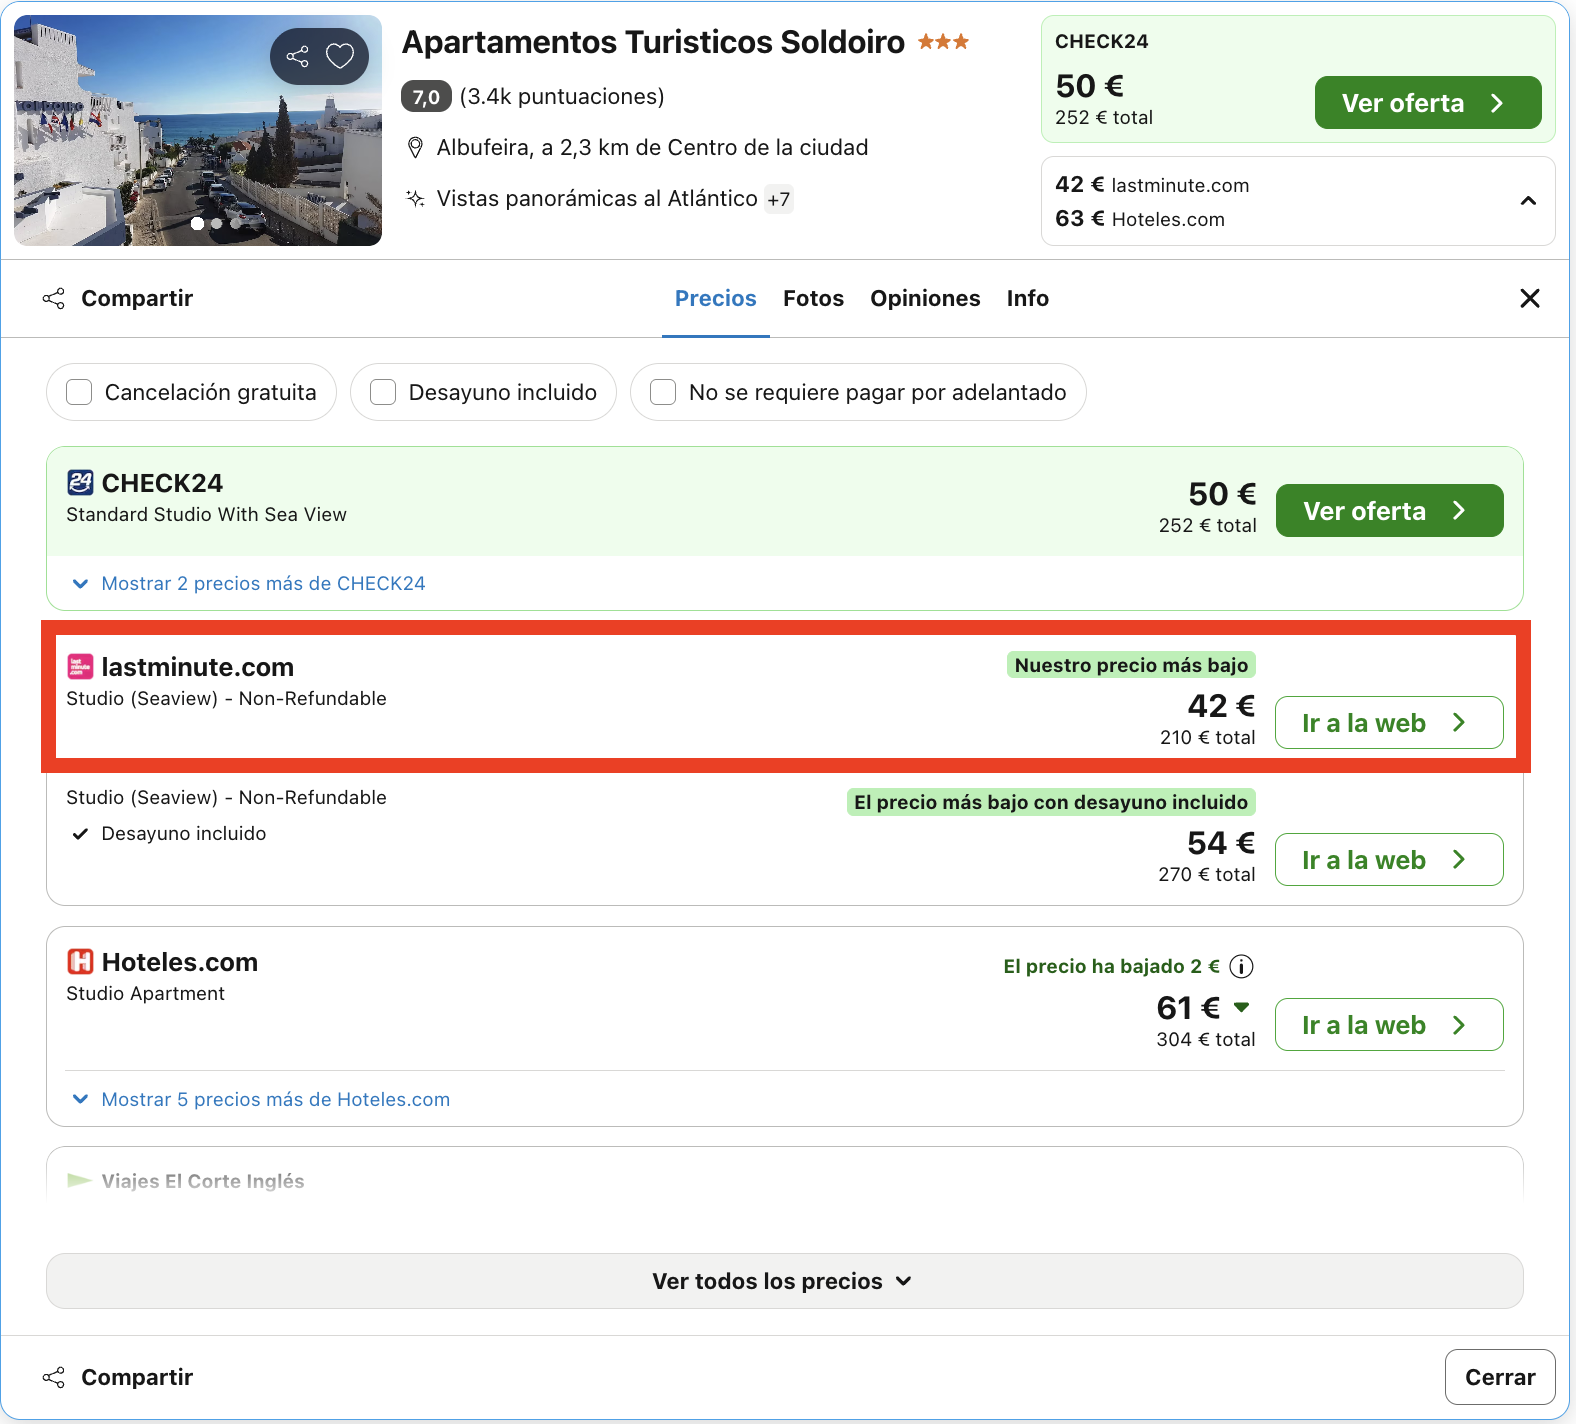Open the Fotos tab

(814, 298)
